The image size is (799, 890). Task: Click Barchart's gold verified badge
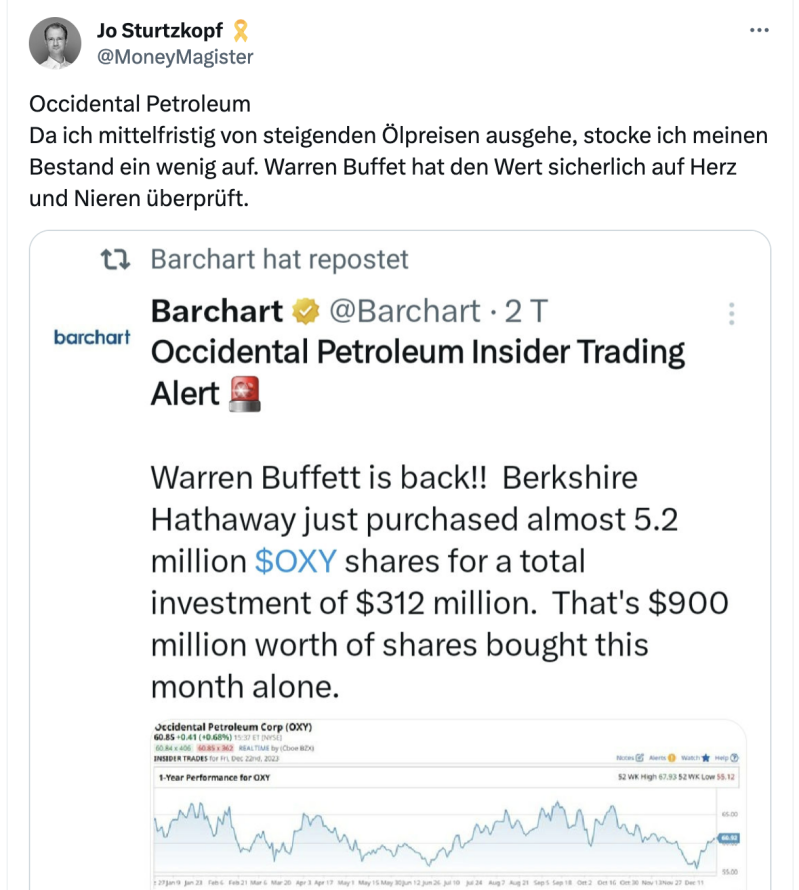tap(304, 313)
